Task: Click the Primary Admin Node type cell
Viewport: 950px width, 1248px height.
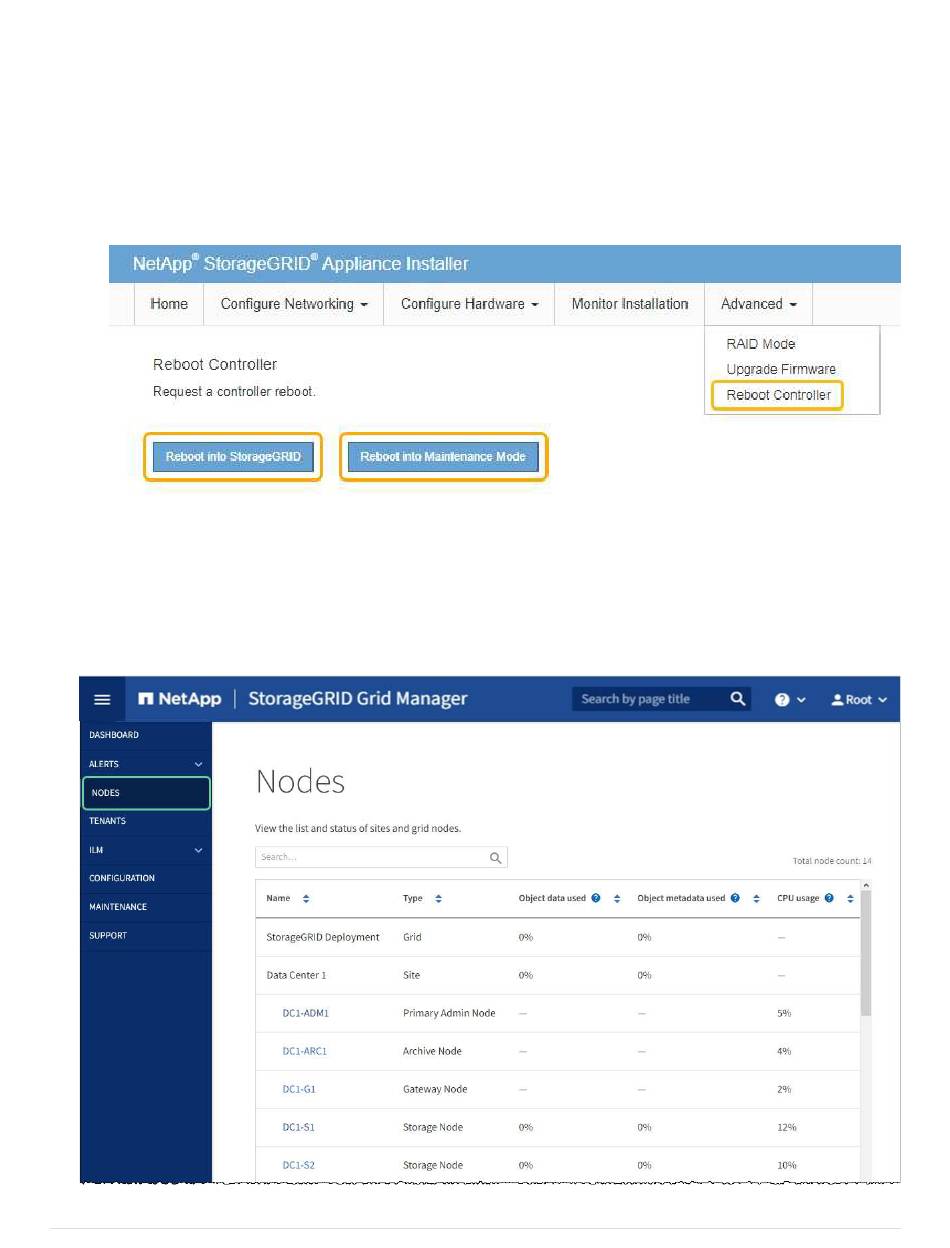Action: point(449,1013)
